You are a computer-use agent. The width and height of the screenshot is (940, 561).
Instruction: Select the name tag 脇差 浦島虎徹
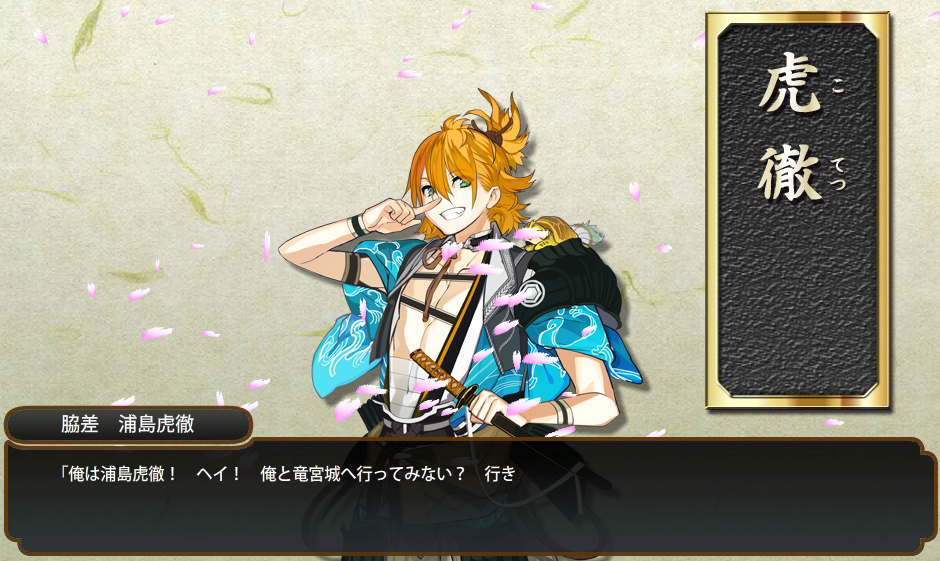coord(128,424)
